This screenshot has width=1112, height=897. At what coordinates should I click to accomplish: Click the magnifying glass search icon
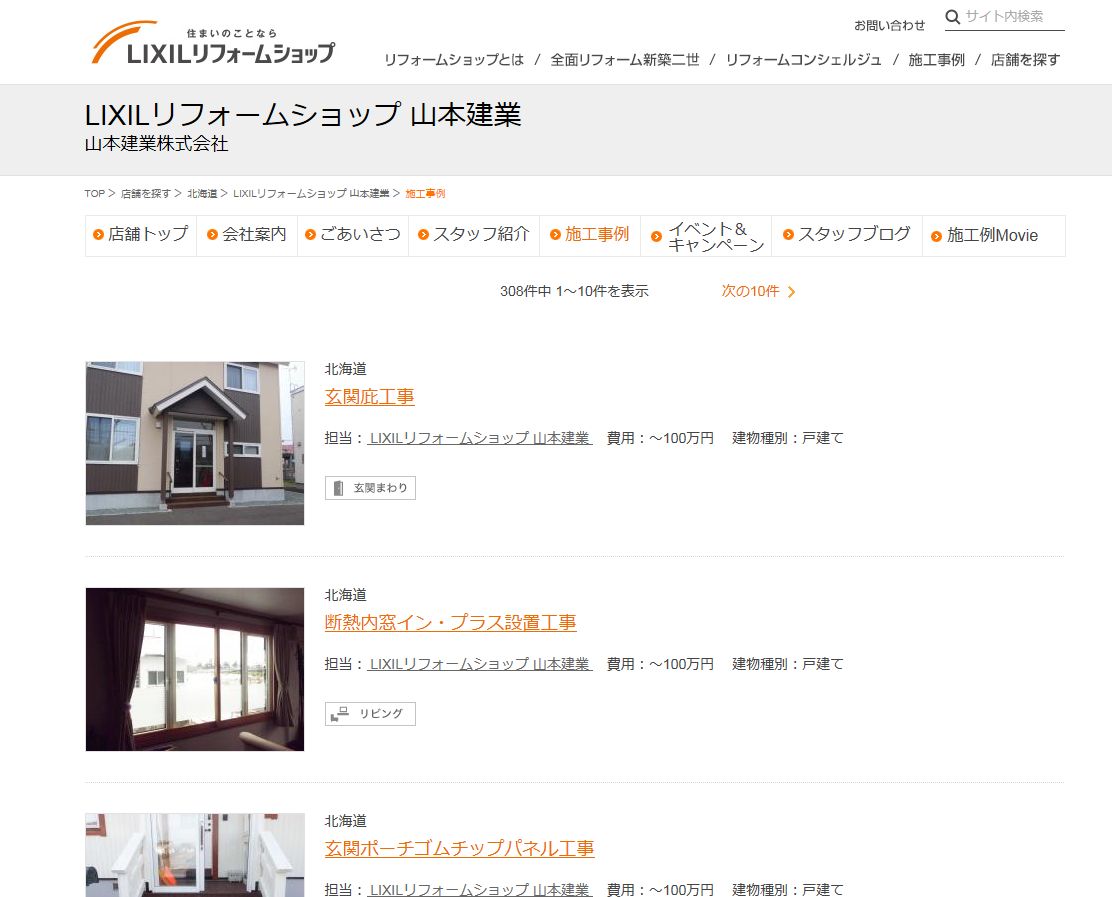pyautogui.click(x=953, y=16)
